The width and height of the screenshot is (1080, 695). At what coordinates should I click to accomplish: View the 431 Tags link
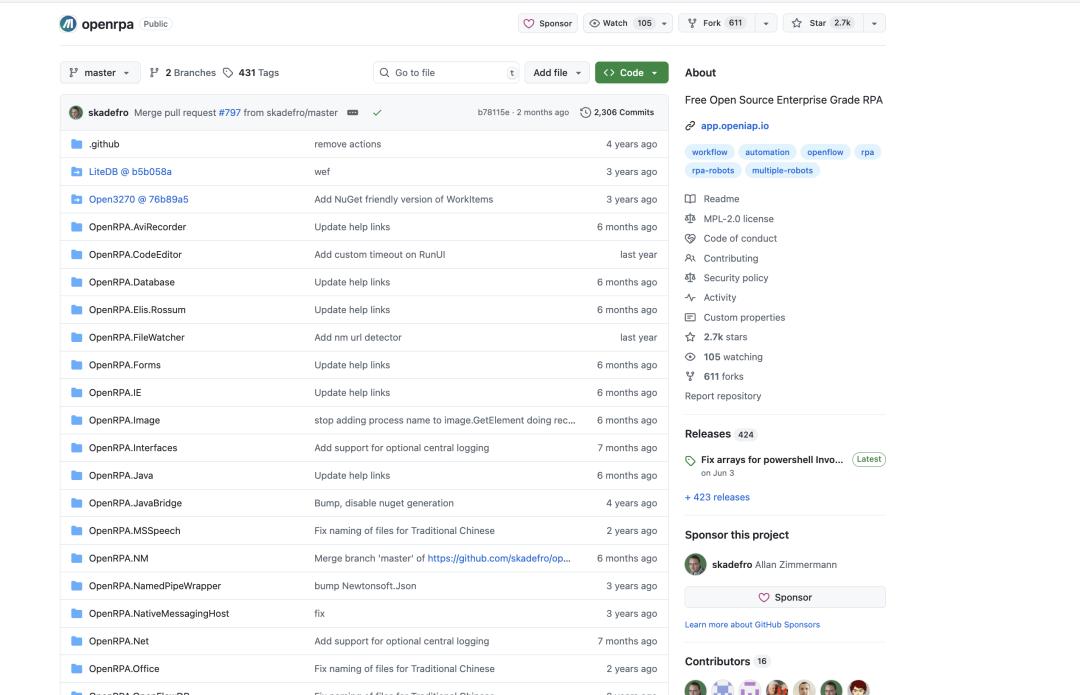tap(251, 72)
